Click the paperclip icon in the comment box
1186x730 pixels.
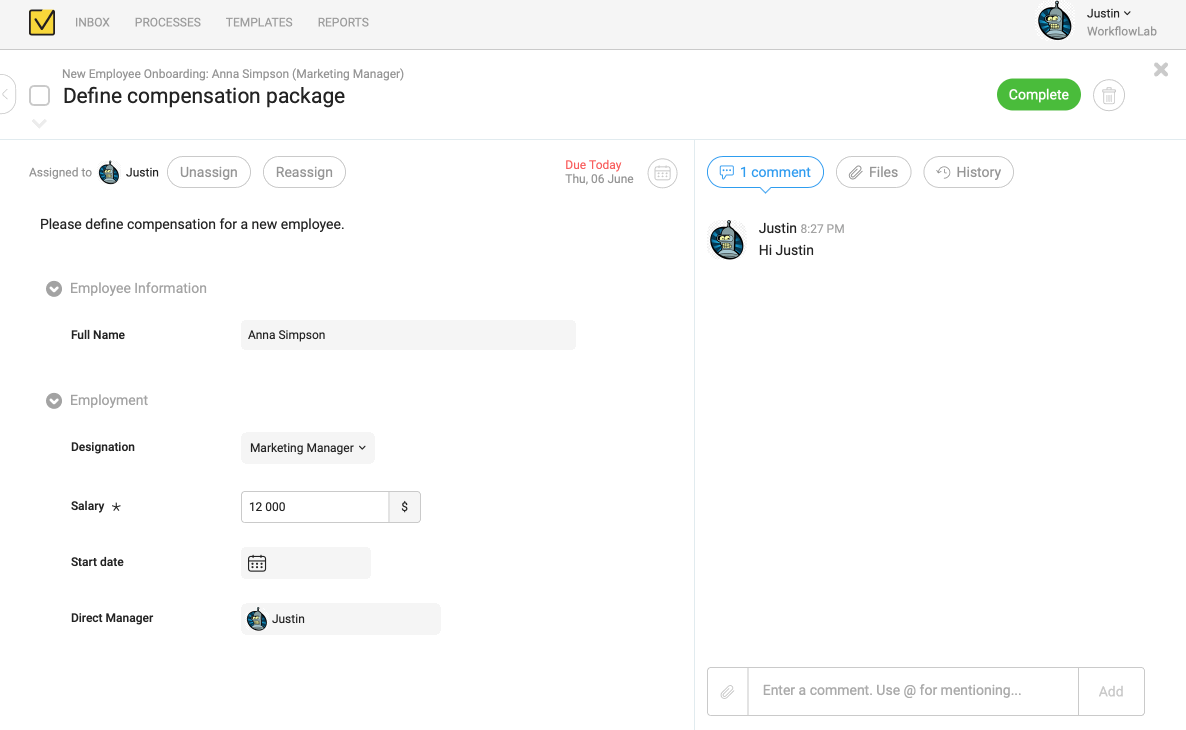pyautogui.click(x=727, y=690)
